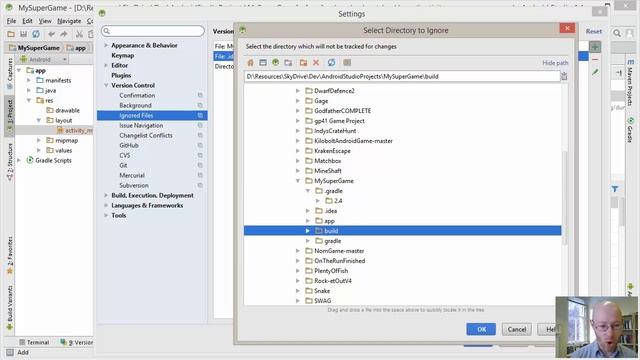Click the module directory folder icon

[x=288, y=62]
